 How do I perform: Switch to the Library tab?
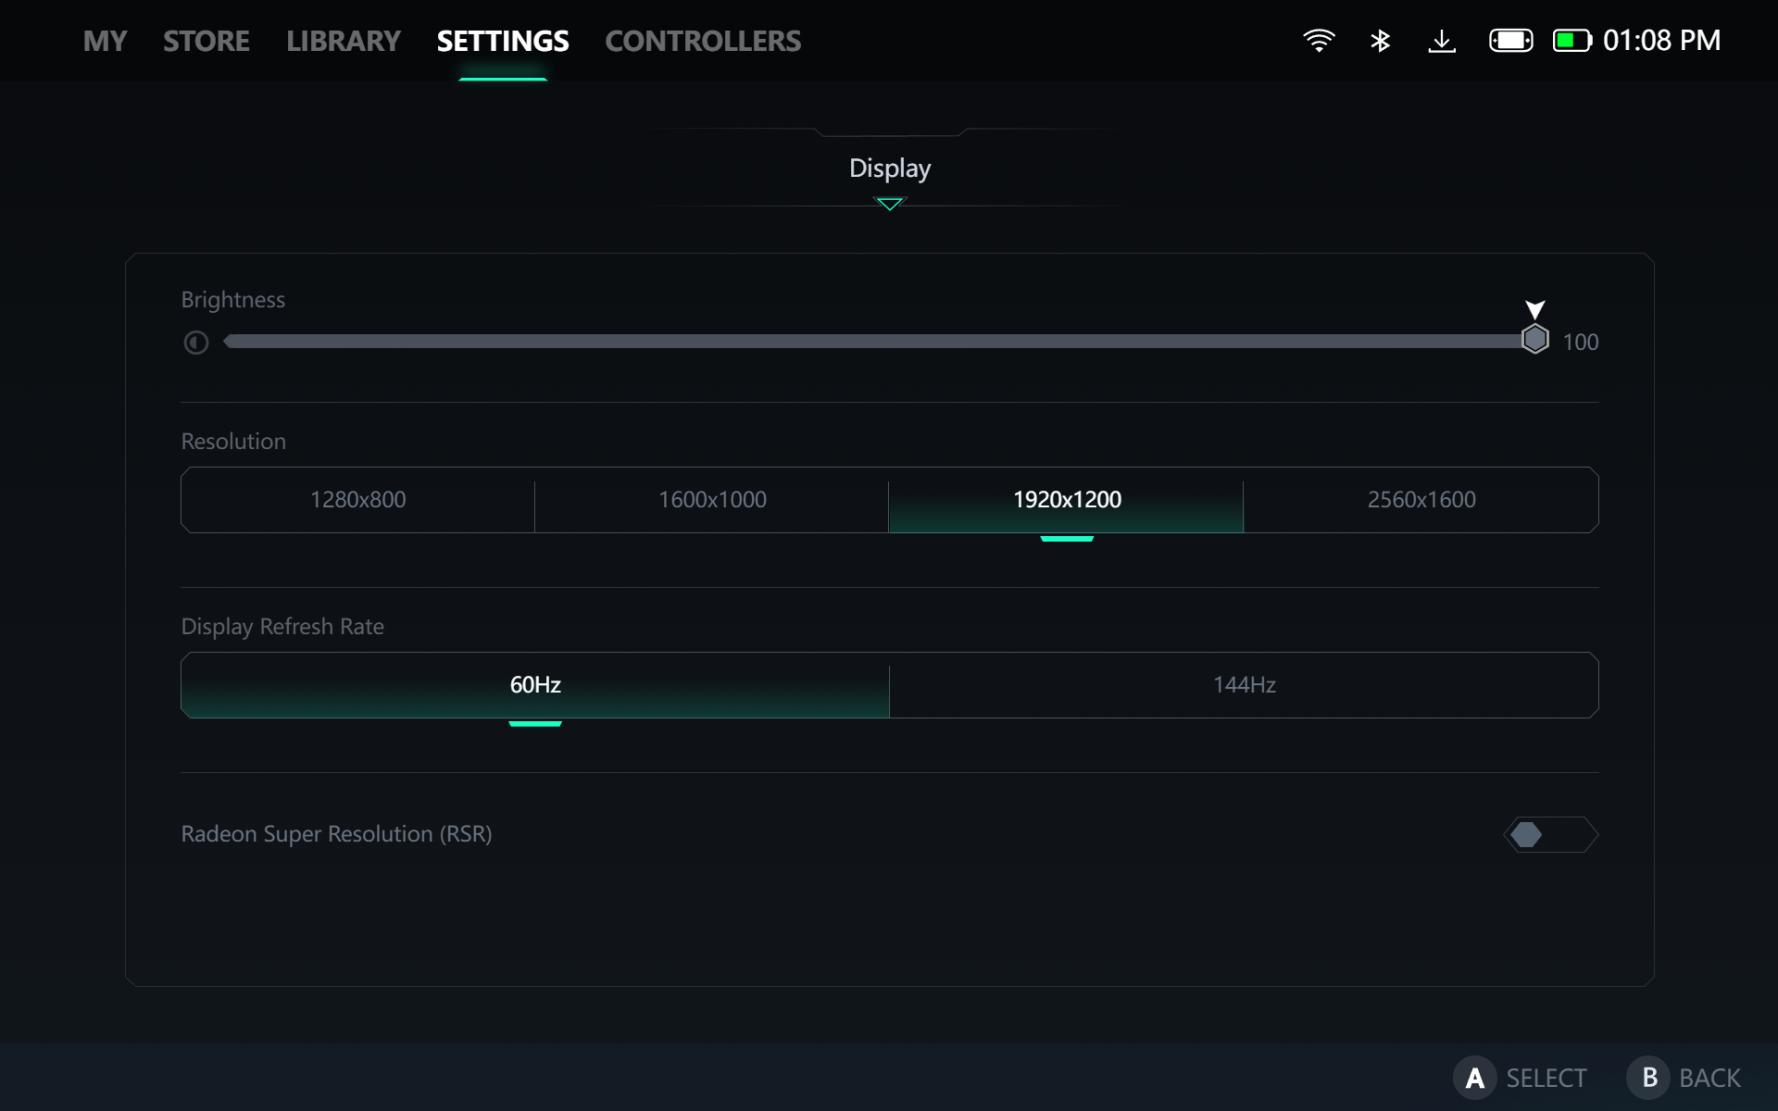(x=343, y=41)
